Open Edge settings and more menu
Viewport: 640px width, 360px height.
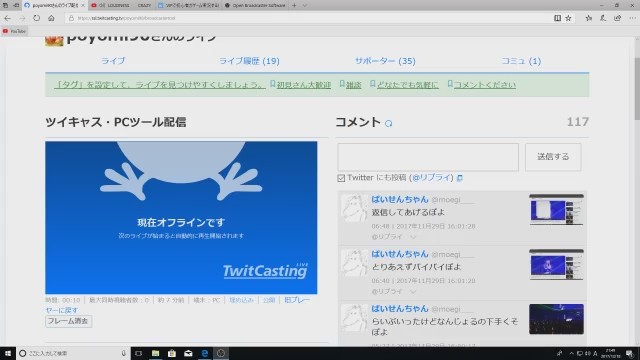pos(632,18)
